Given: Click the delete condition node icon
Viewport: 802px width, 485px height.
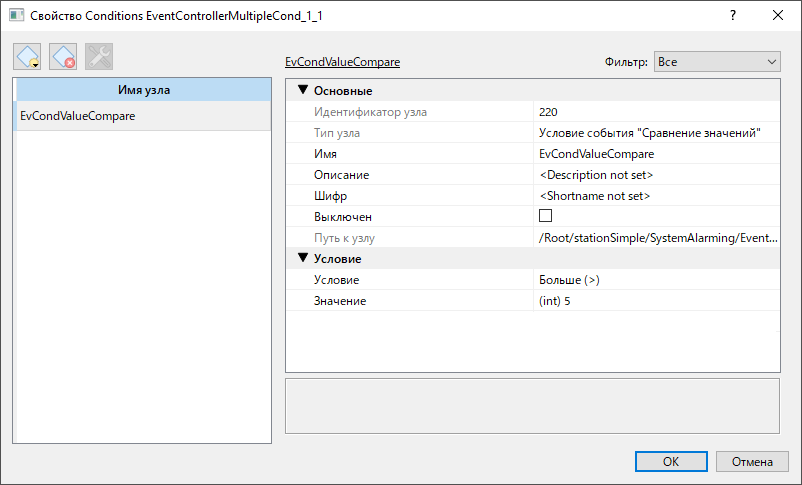Looking at the screenshot, I should coord(63,56).
